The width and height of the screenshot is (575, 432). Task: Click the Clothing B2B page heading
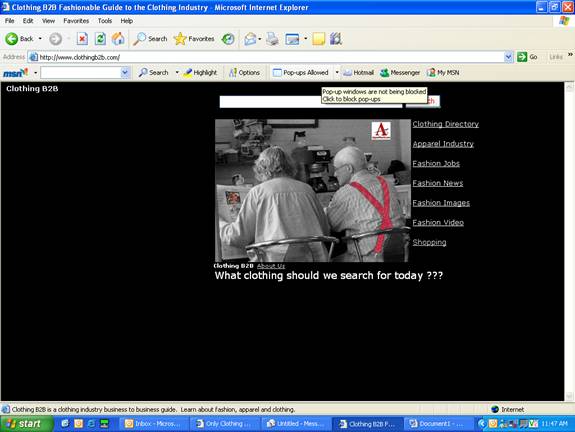coord(32,88)
